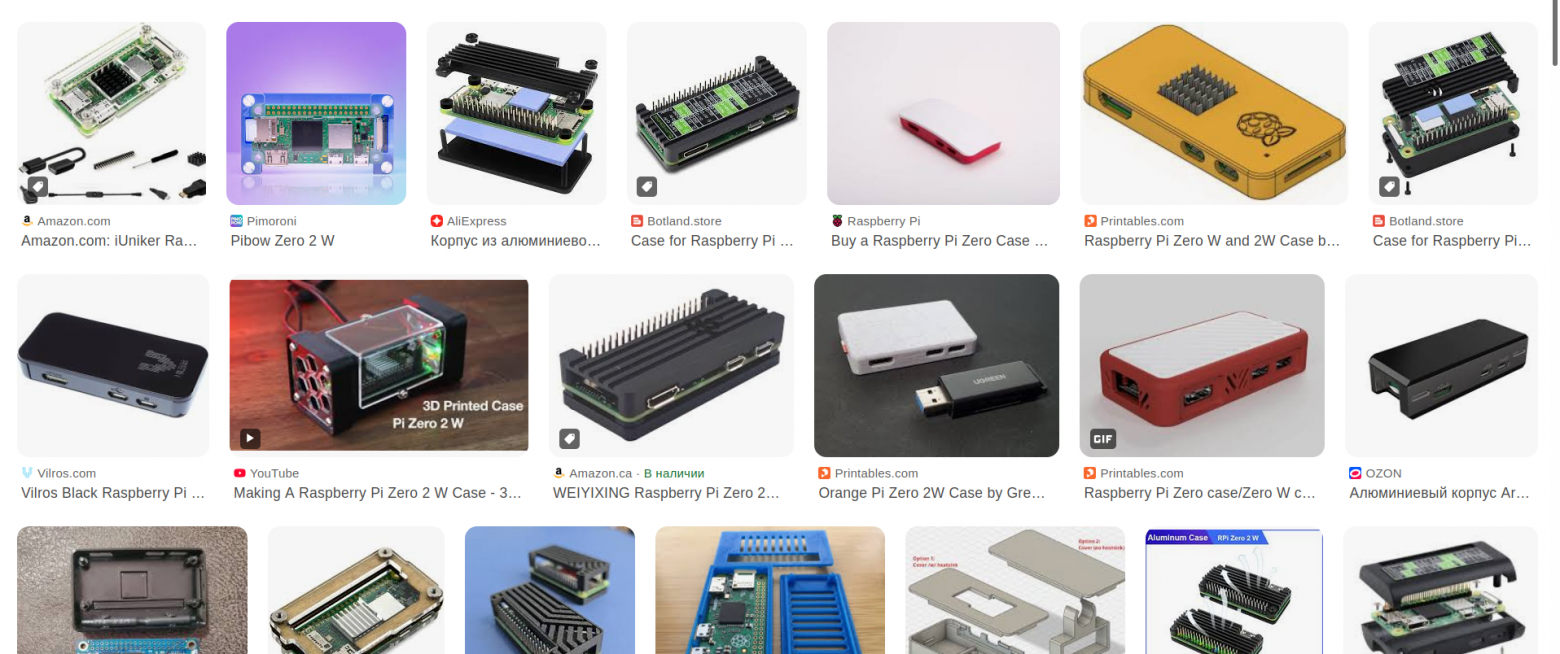Open the white and red official case image
The width and height of the screenshot is (1560, 654).
pyautogui.click(x=943, y=113)
